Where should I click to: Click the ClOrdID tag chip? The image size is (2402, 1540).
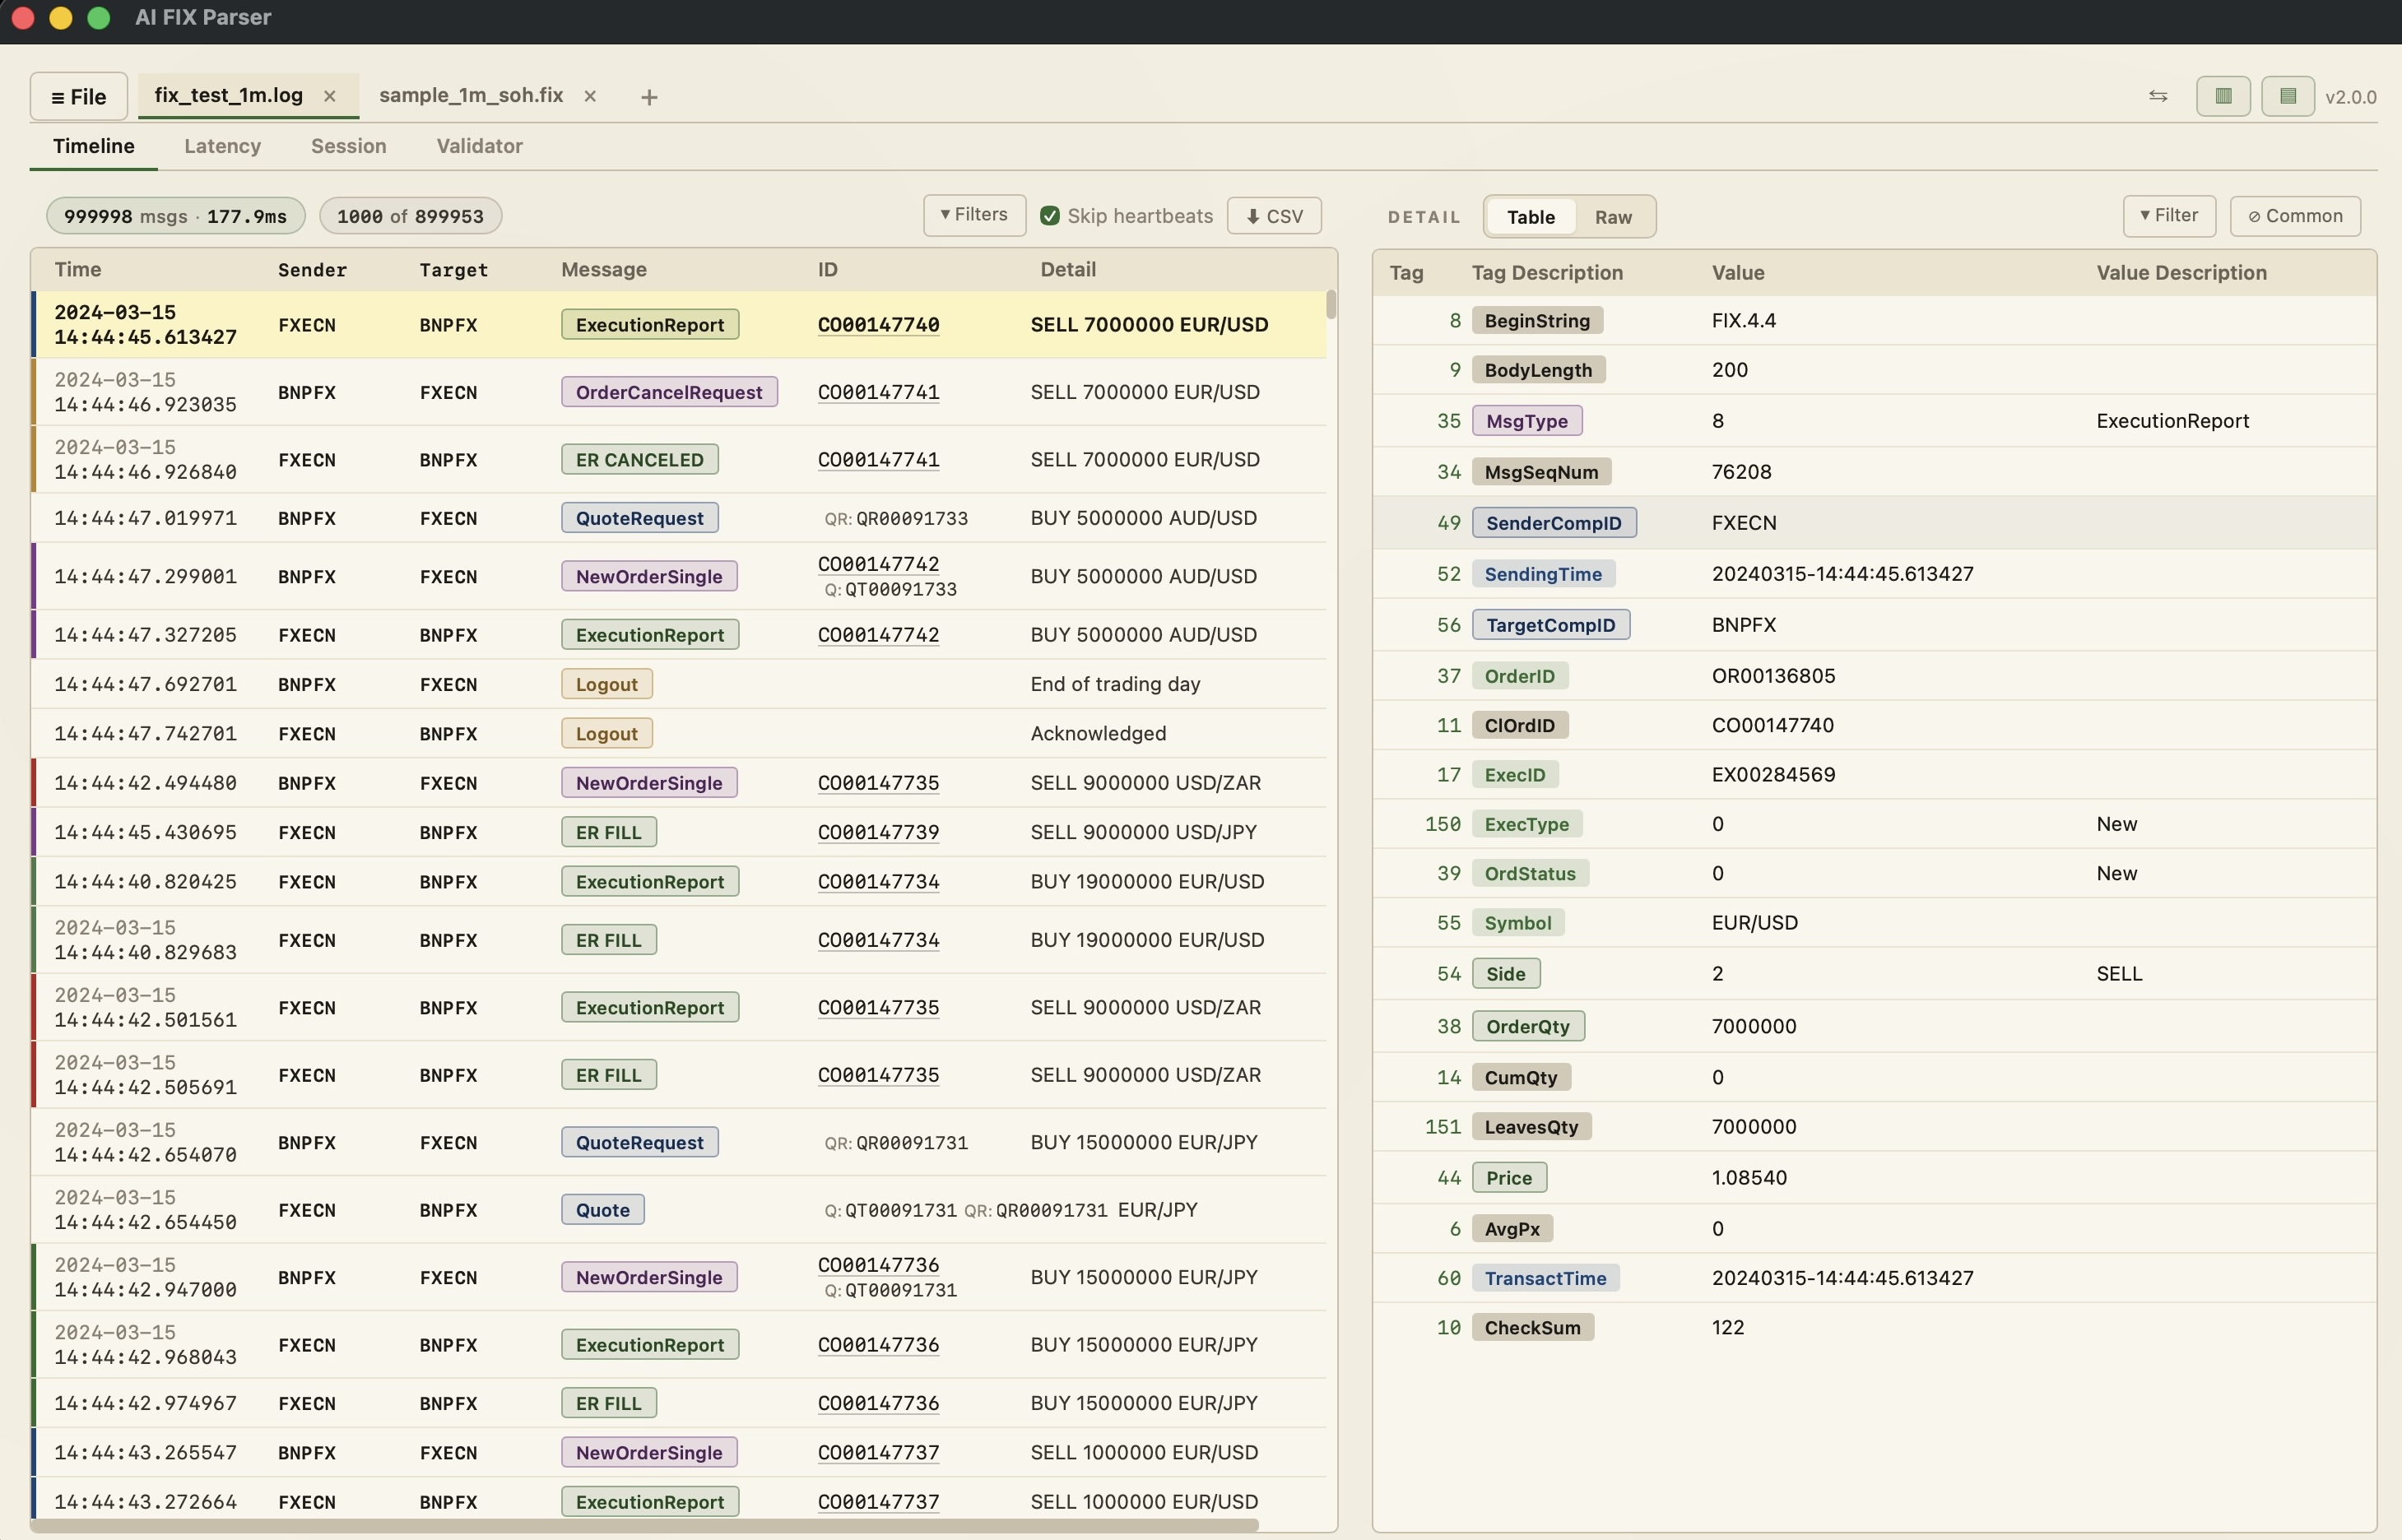pos(1519,725)
